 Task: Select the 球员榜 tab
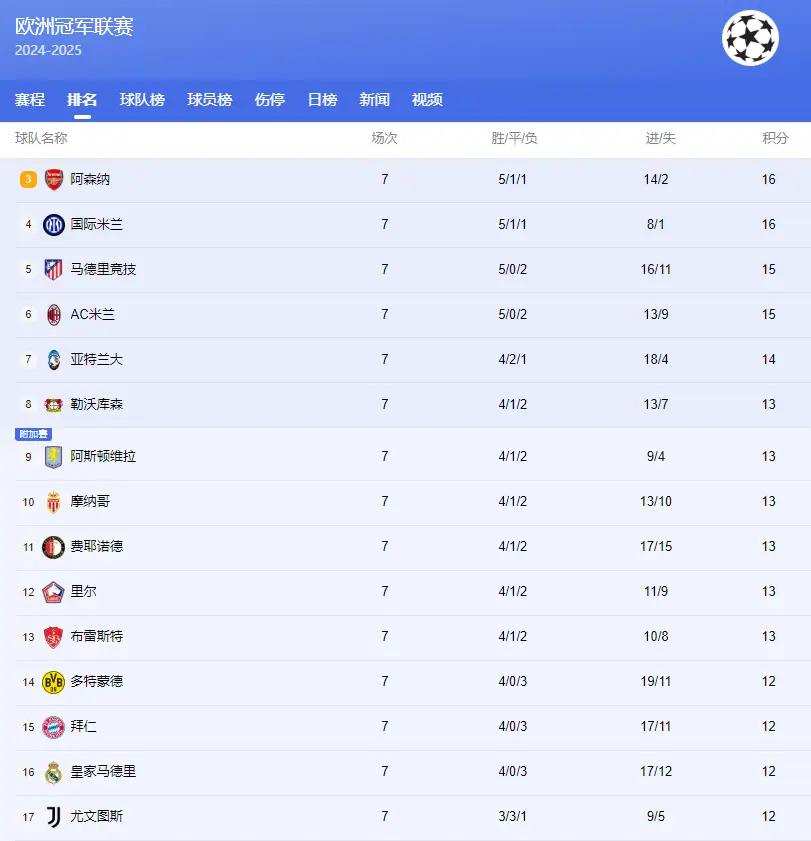209,100
